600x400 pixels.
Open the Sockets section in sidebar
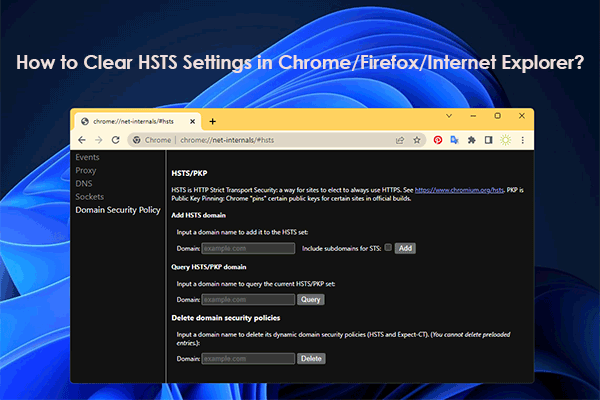90,197
